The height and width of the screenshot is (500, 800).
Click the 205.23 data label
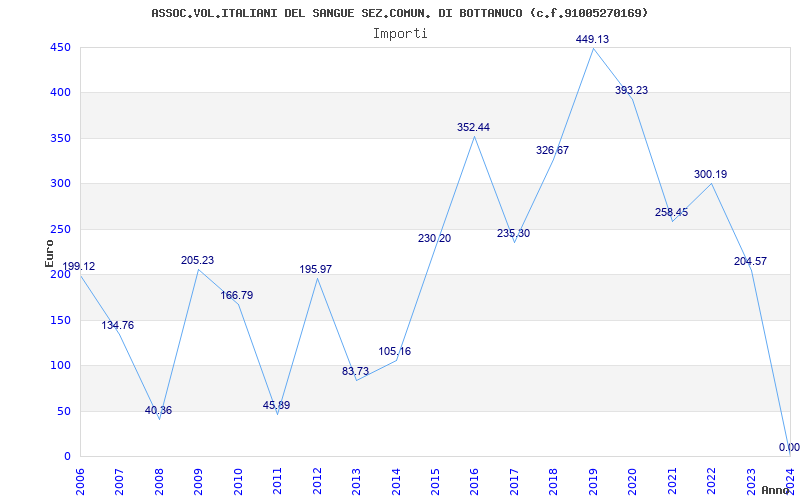click(197, 261)
